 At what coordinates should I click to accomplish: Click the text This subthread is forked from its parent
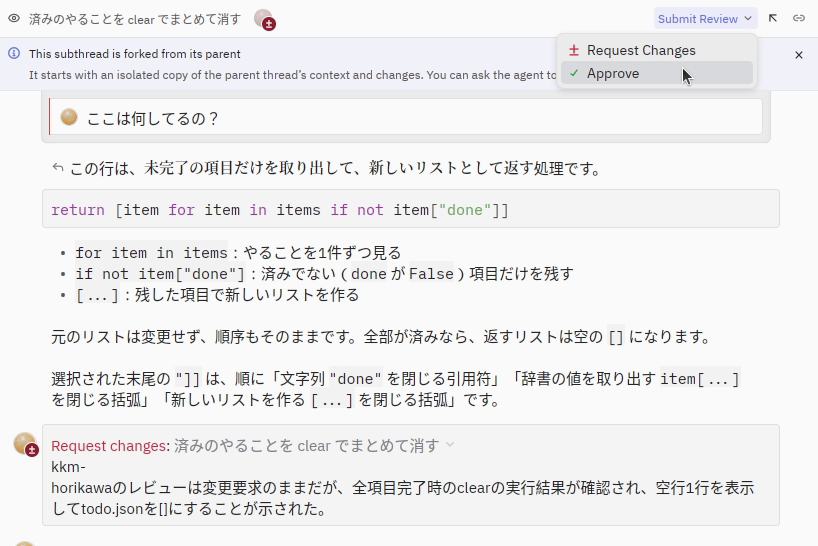[x=135, y=54]
